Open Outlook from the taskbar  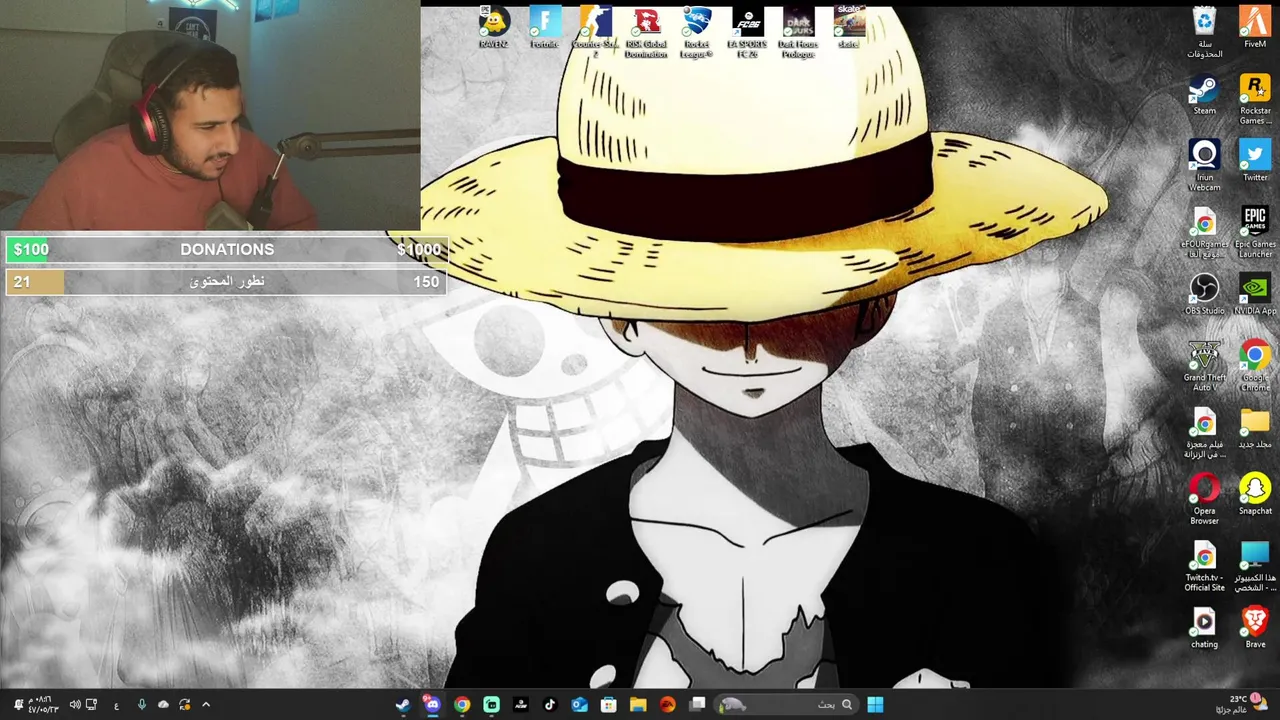coord(579,704)
